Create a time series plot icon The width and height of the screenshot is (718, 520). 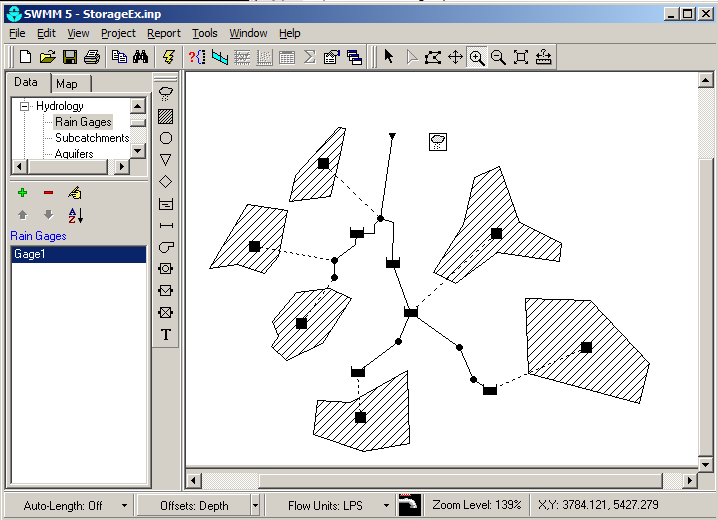(x=242, y=57)
